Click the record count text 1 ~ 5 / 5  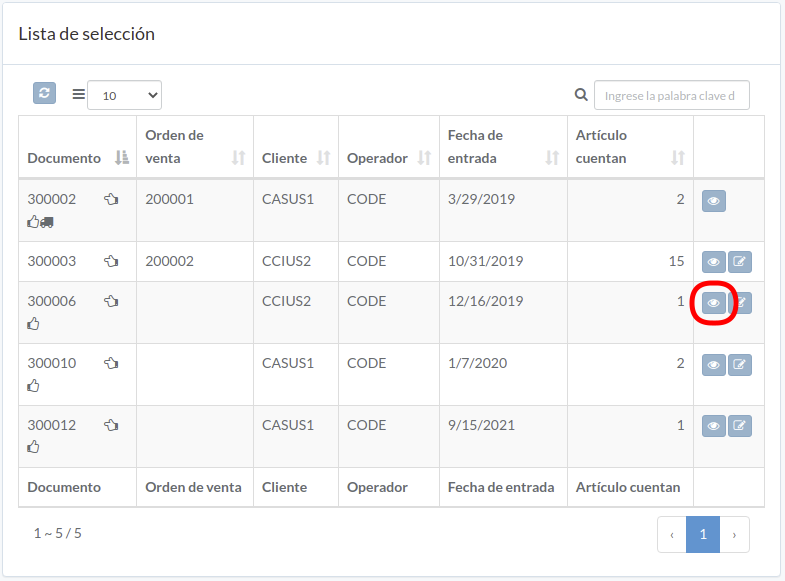pos(58,533)
